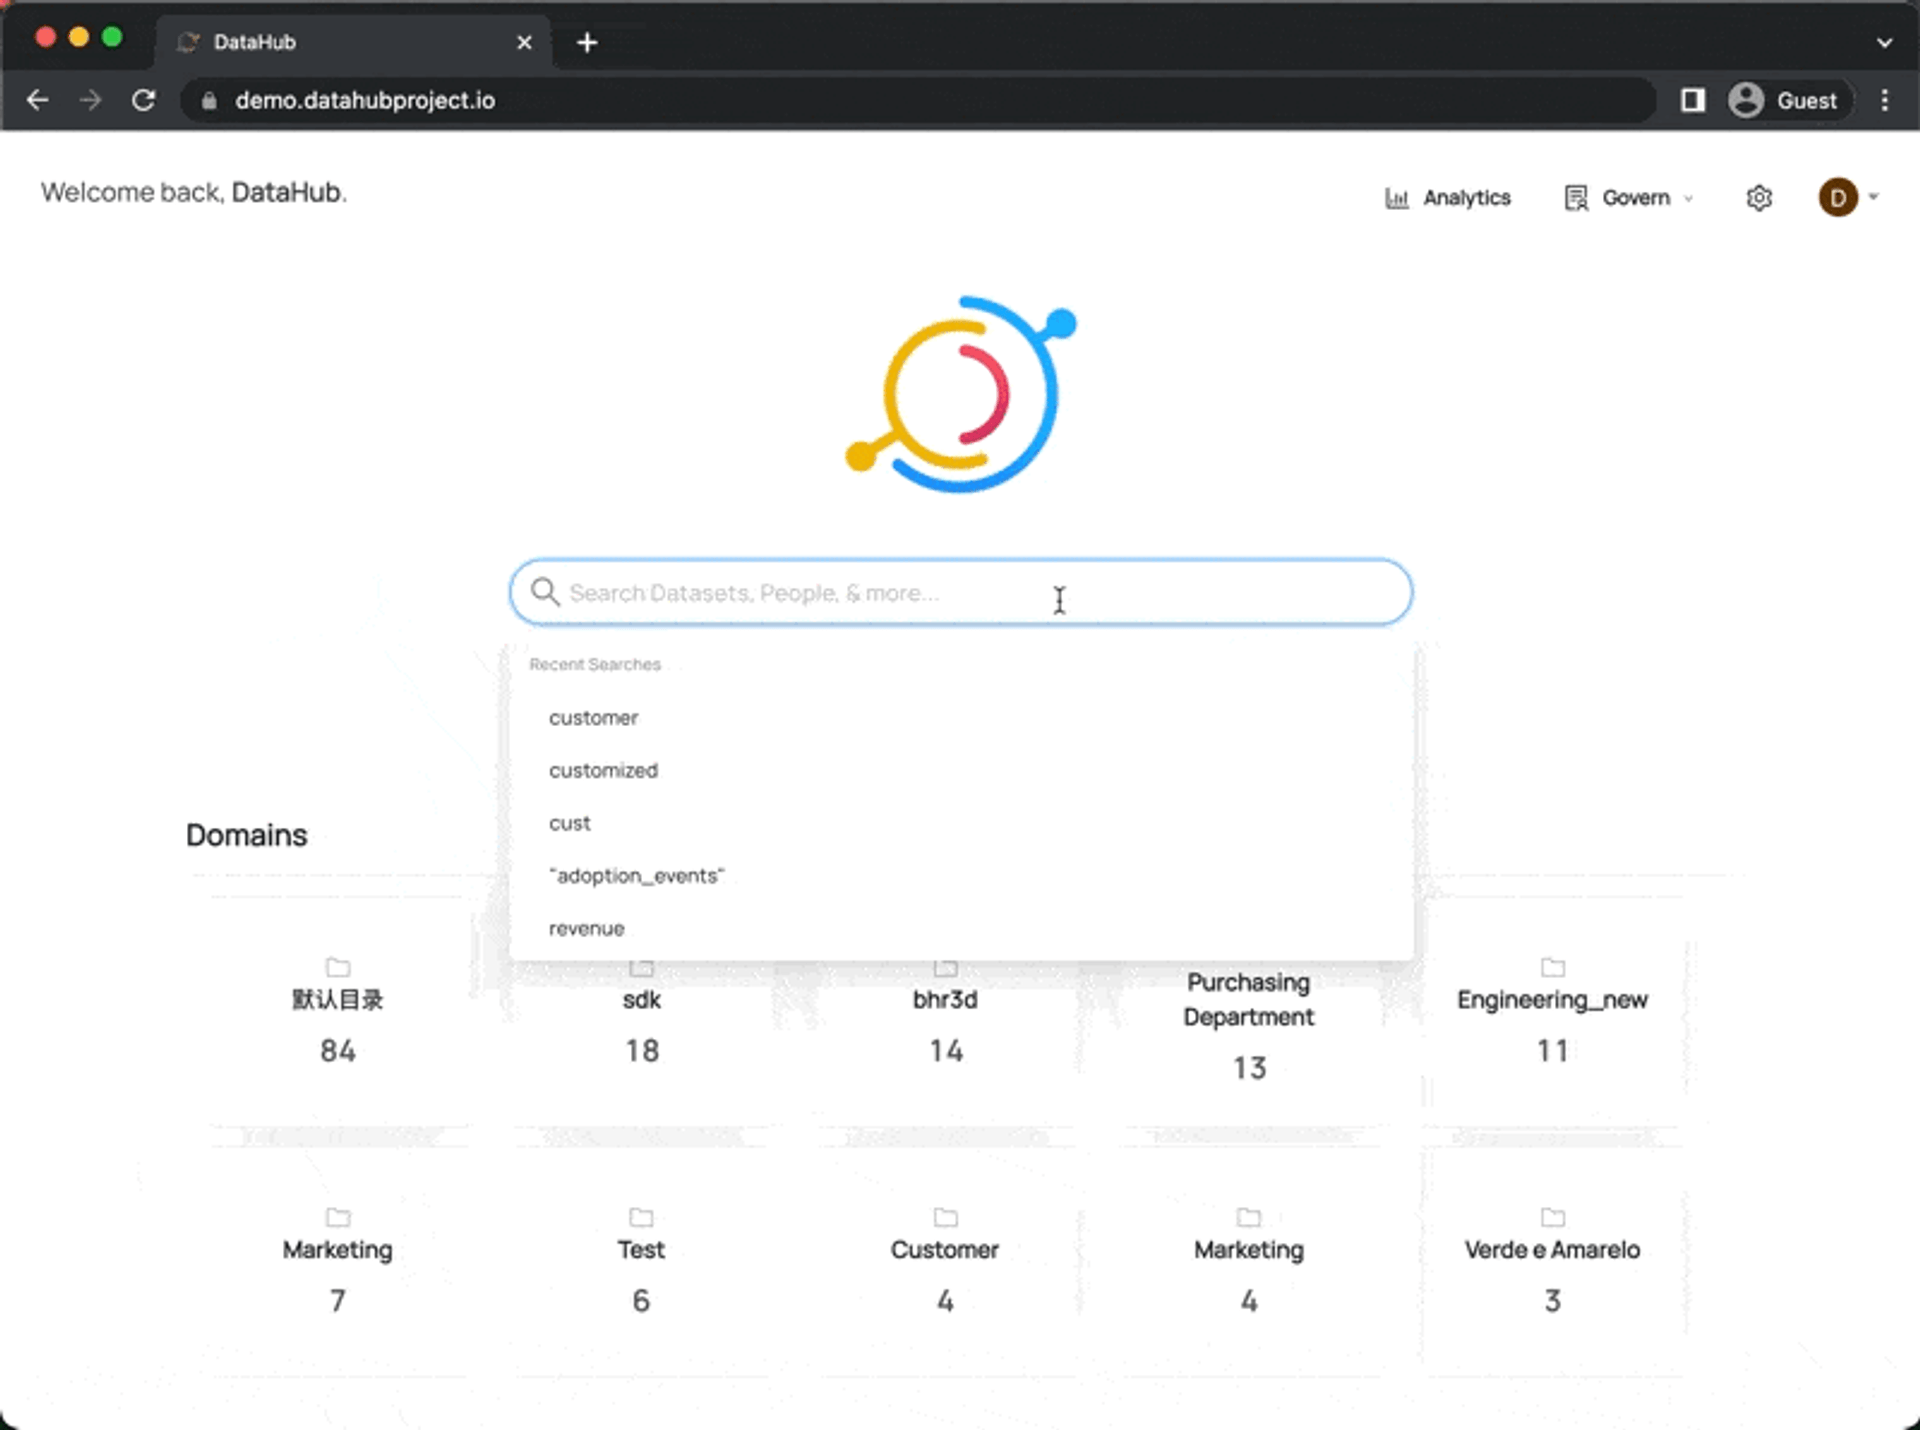1920x1430 pixels.
Task: Open Chrome three-dot menu
Action: [x=1884, y=100]
